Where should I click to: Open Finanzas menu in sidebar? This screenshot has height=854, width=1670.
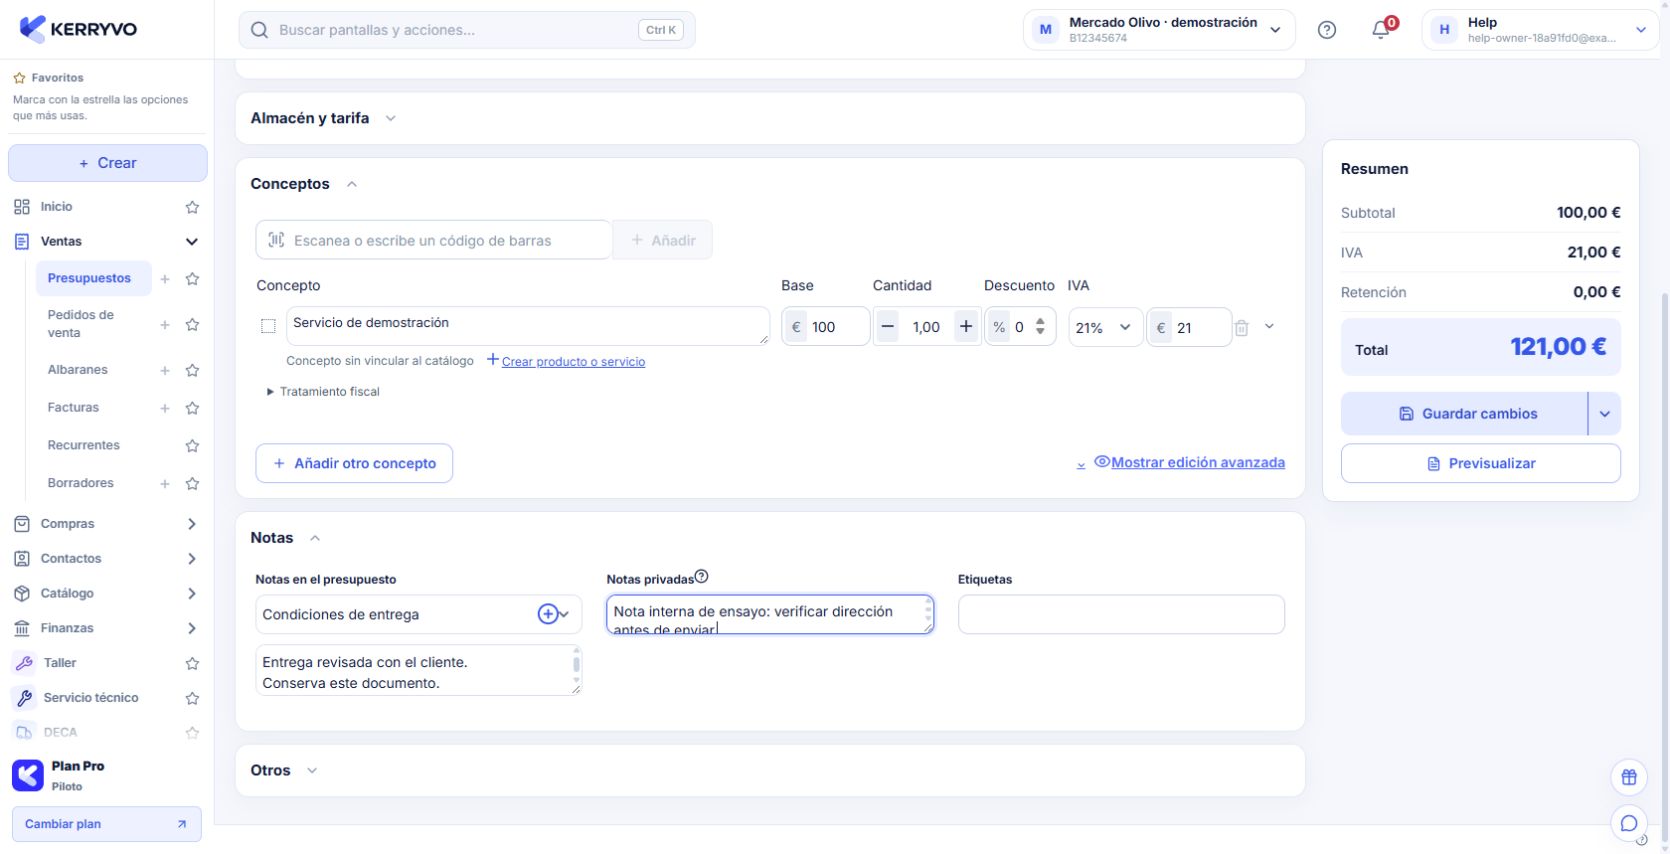click(x=107, y=629)
